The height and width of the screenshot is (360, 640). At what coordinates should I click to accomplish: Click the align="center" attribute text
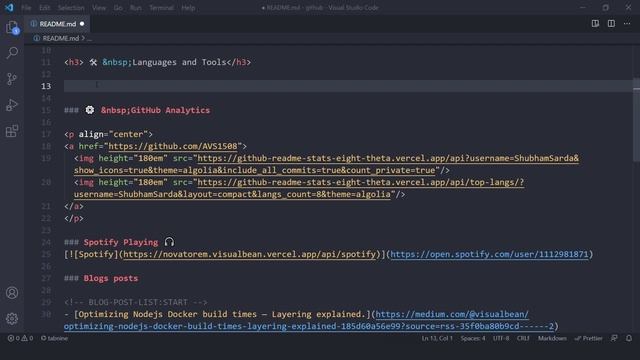coord(113,134)
